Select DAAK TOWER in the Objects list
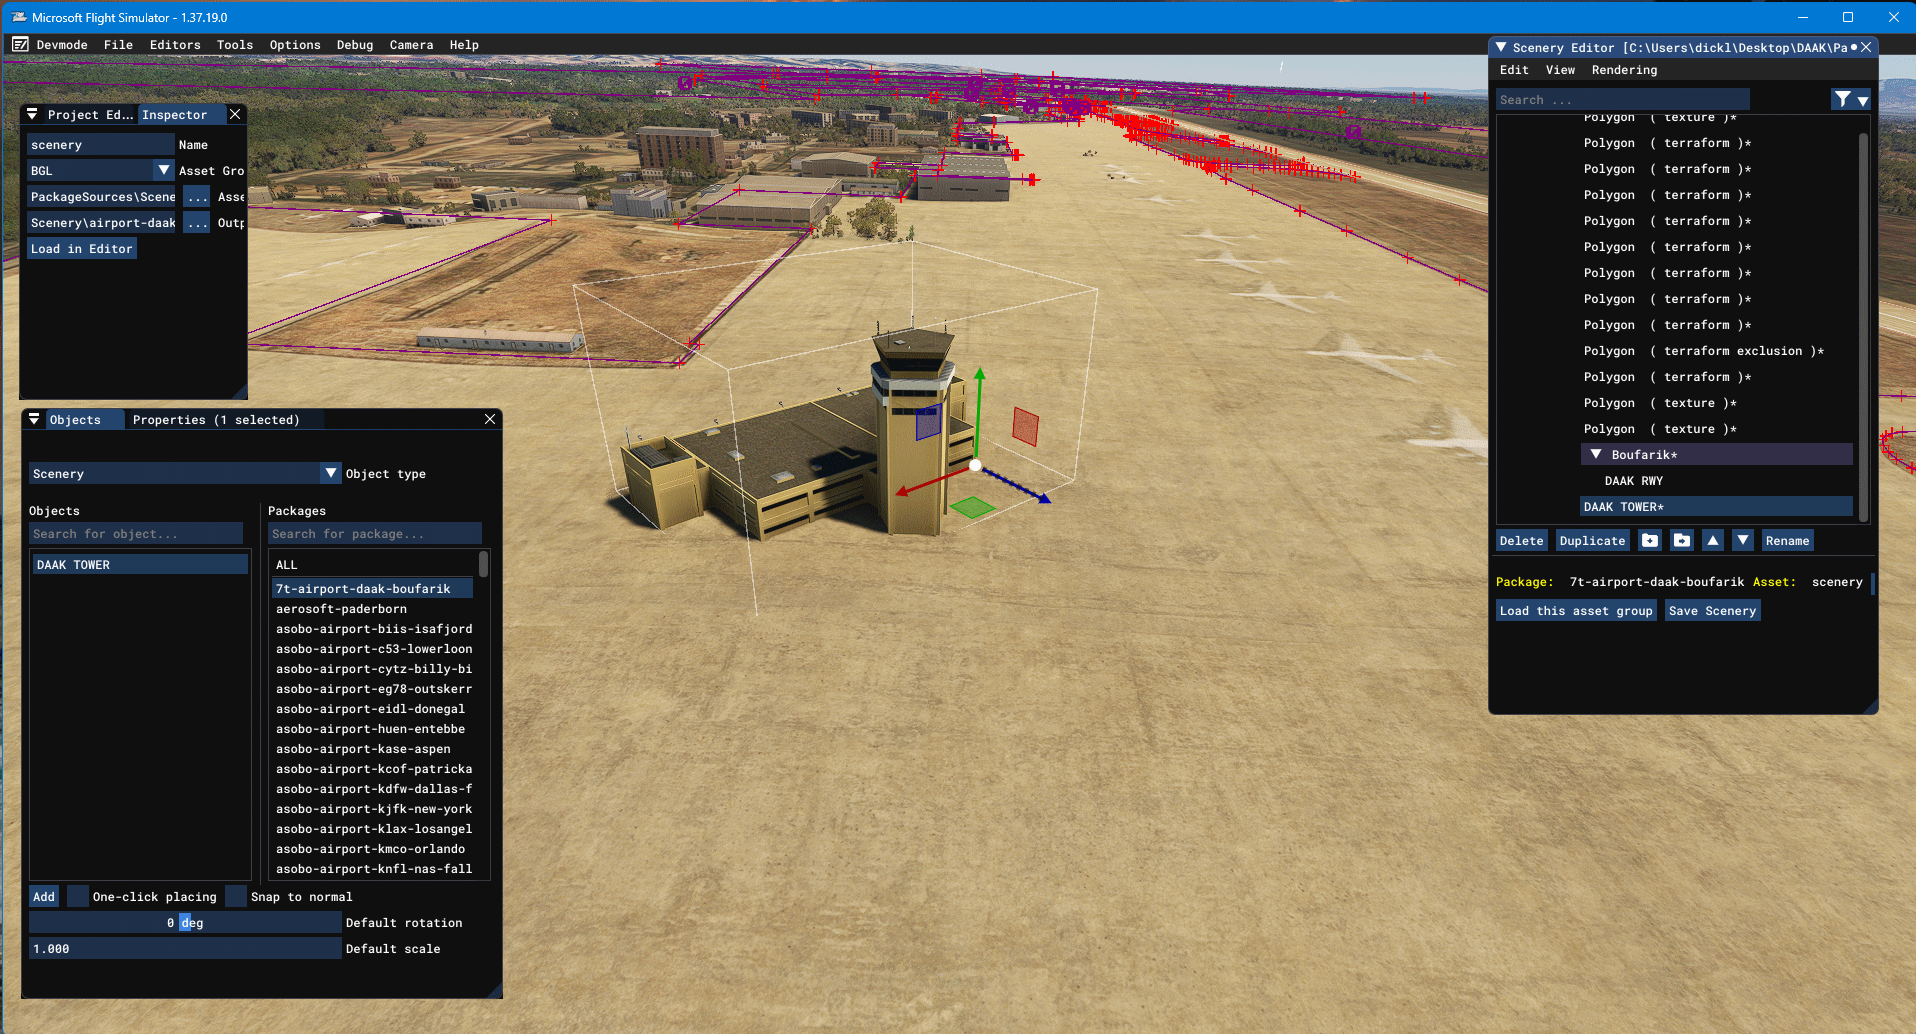 click(140, 565)
